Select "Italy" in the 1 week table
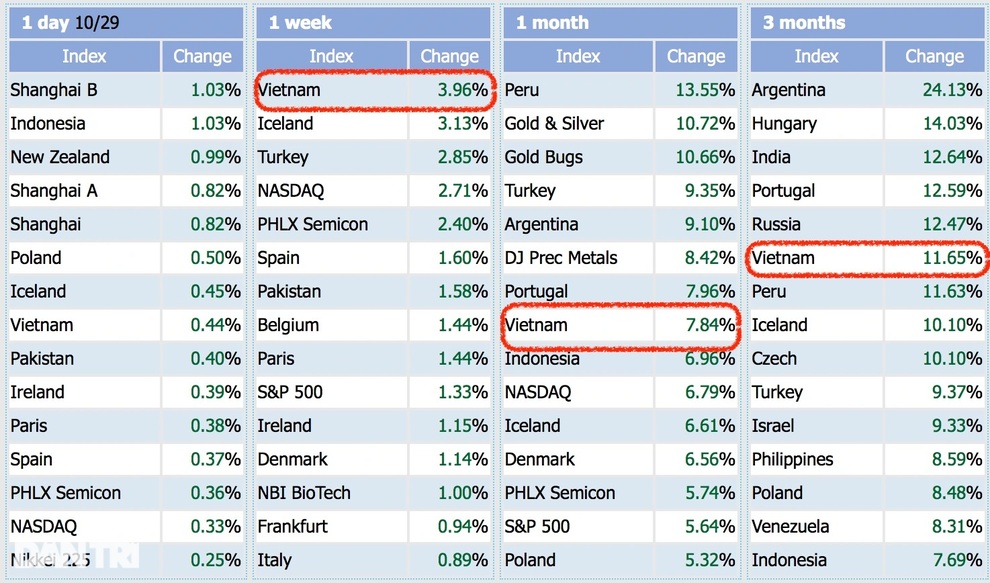This screenshot has height=583, width=990. tap(274, 560)
